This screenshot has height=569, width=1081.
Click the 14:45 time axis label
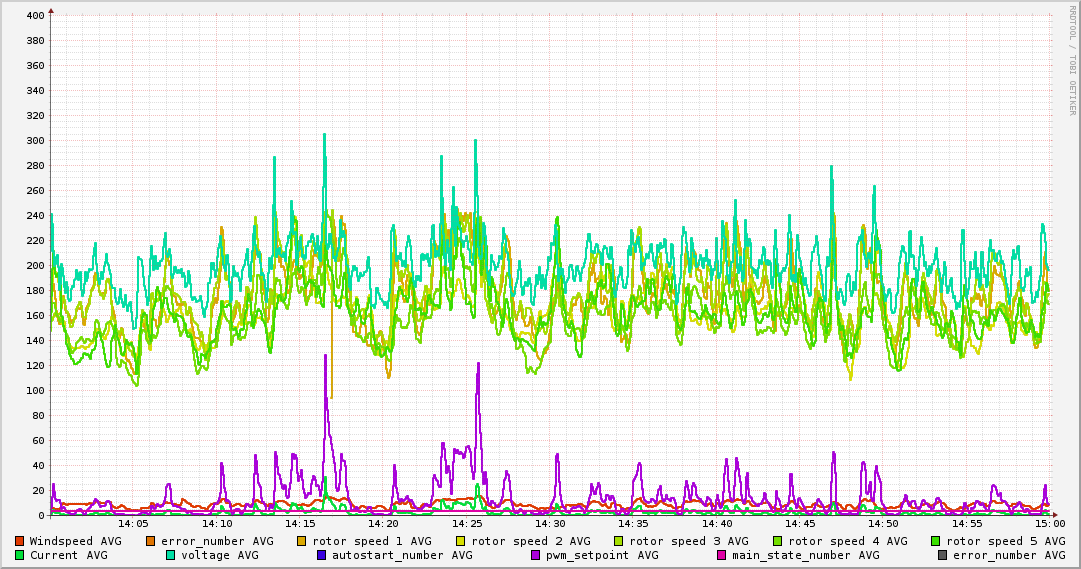(x=800, y=523)
